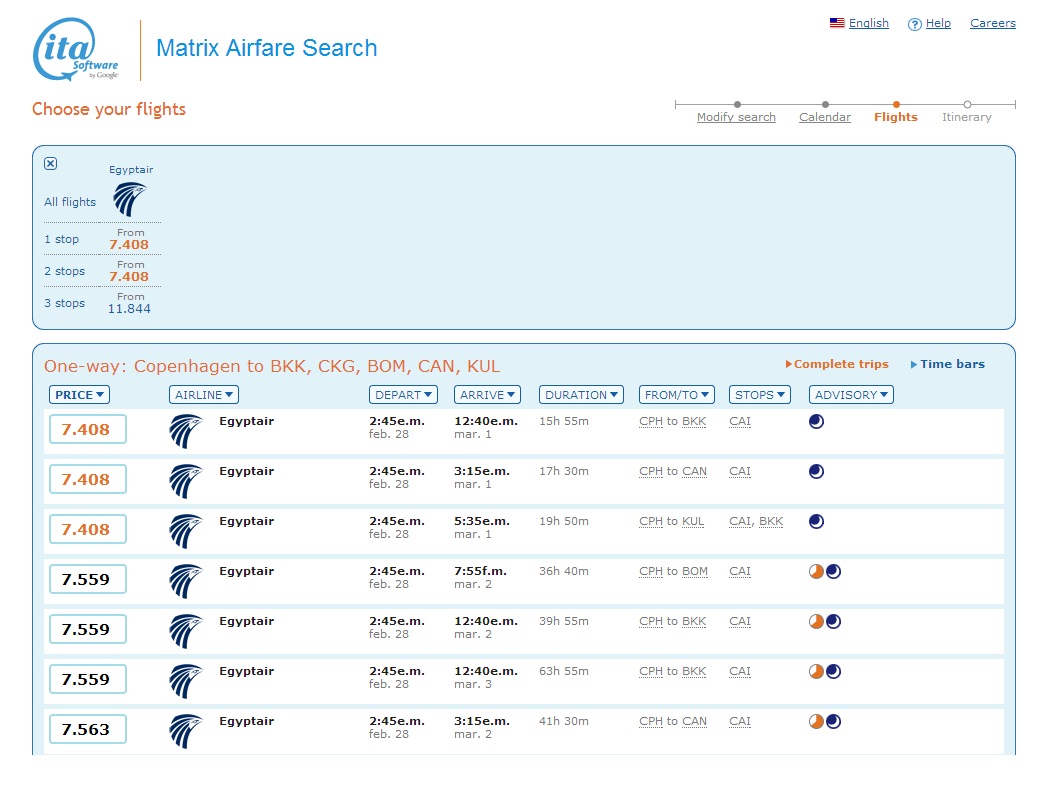Click Egyptair logo in the 7.563 flight row
Image resolution: width=1046 pixels, height=786 pixels.
(x=186, y=731)
